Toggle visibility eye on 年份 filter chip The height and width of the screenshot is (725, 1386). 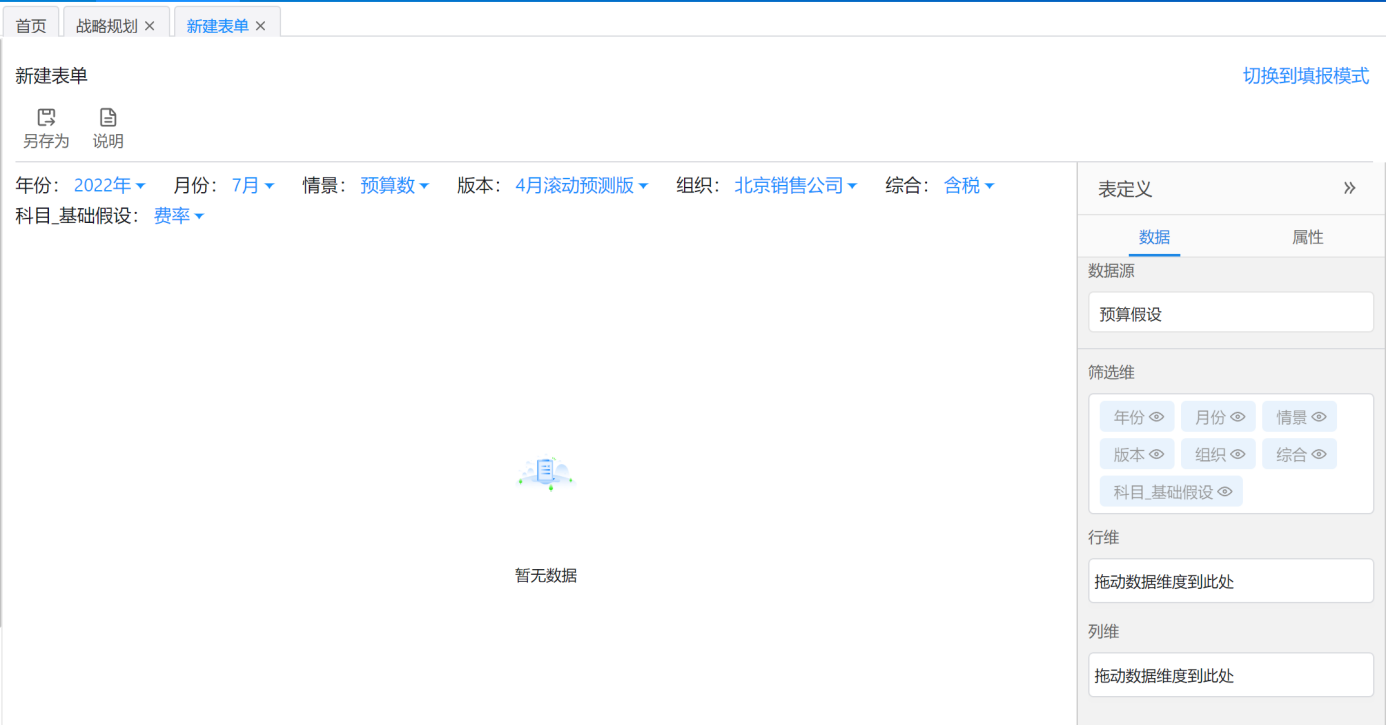tap(1157, 417)
